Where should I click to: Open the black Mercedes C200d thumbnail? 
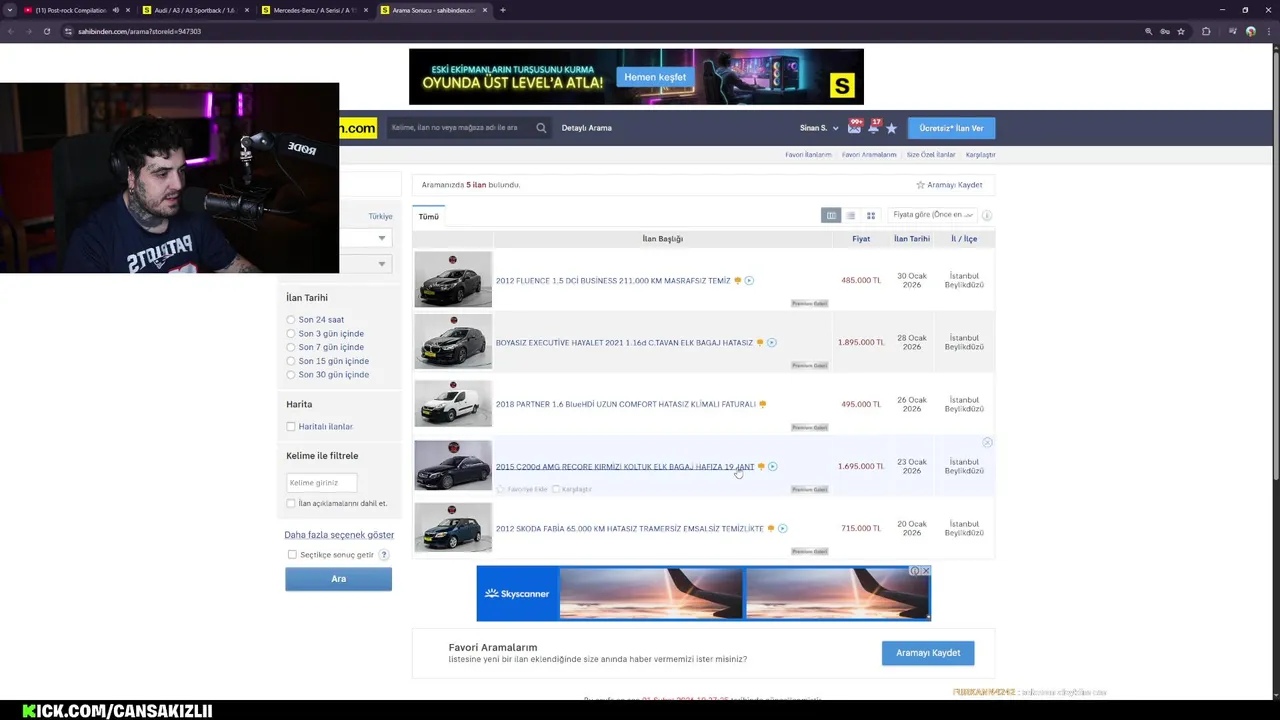tap(453, 466)
